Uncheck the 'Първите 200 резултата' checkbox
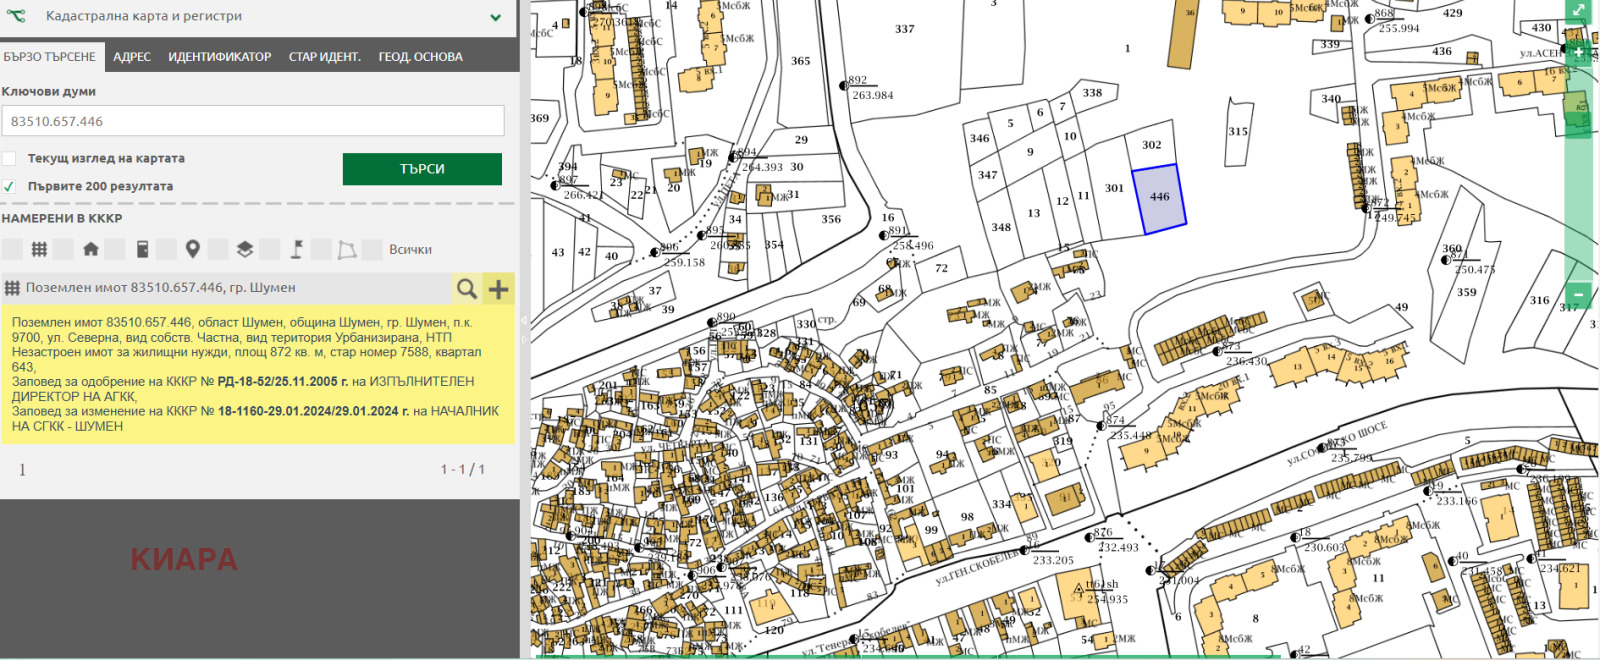Image resolution: width=1600 pixels, height=660 pixels. click(x=9, y=186)
